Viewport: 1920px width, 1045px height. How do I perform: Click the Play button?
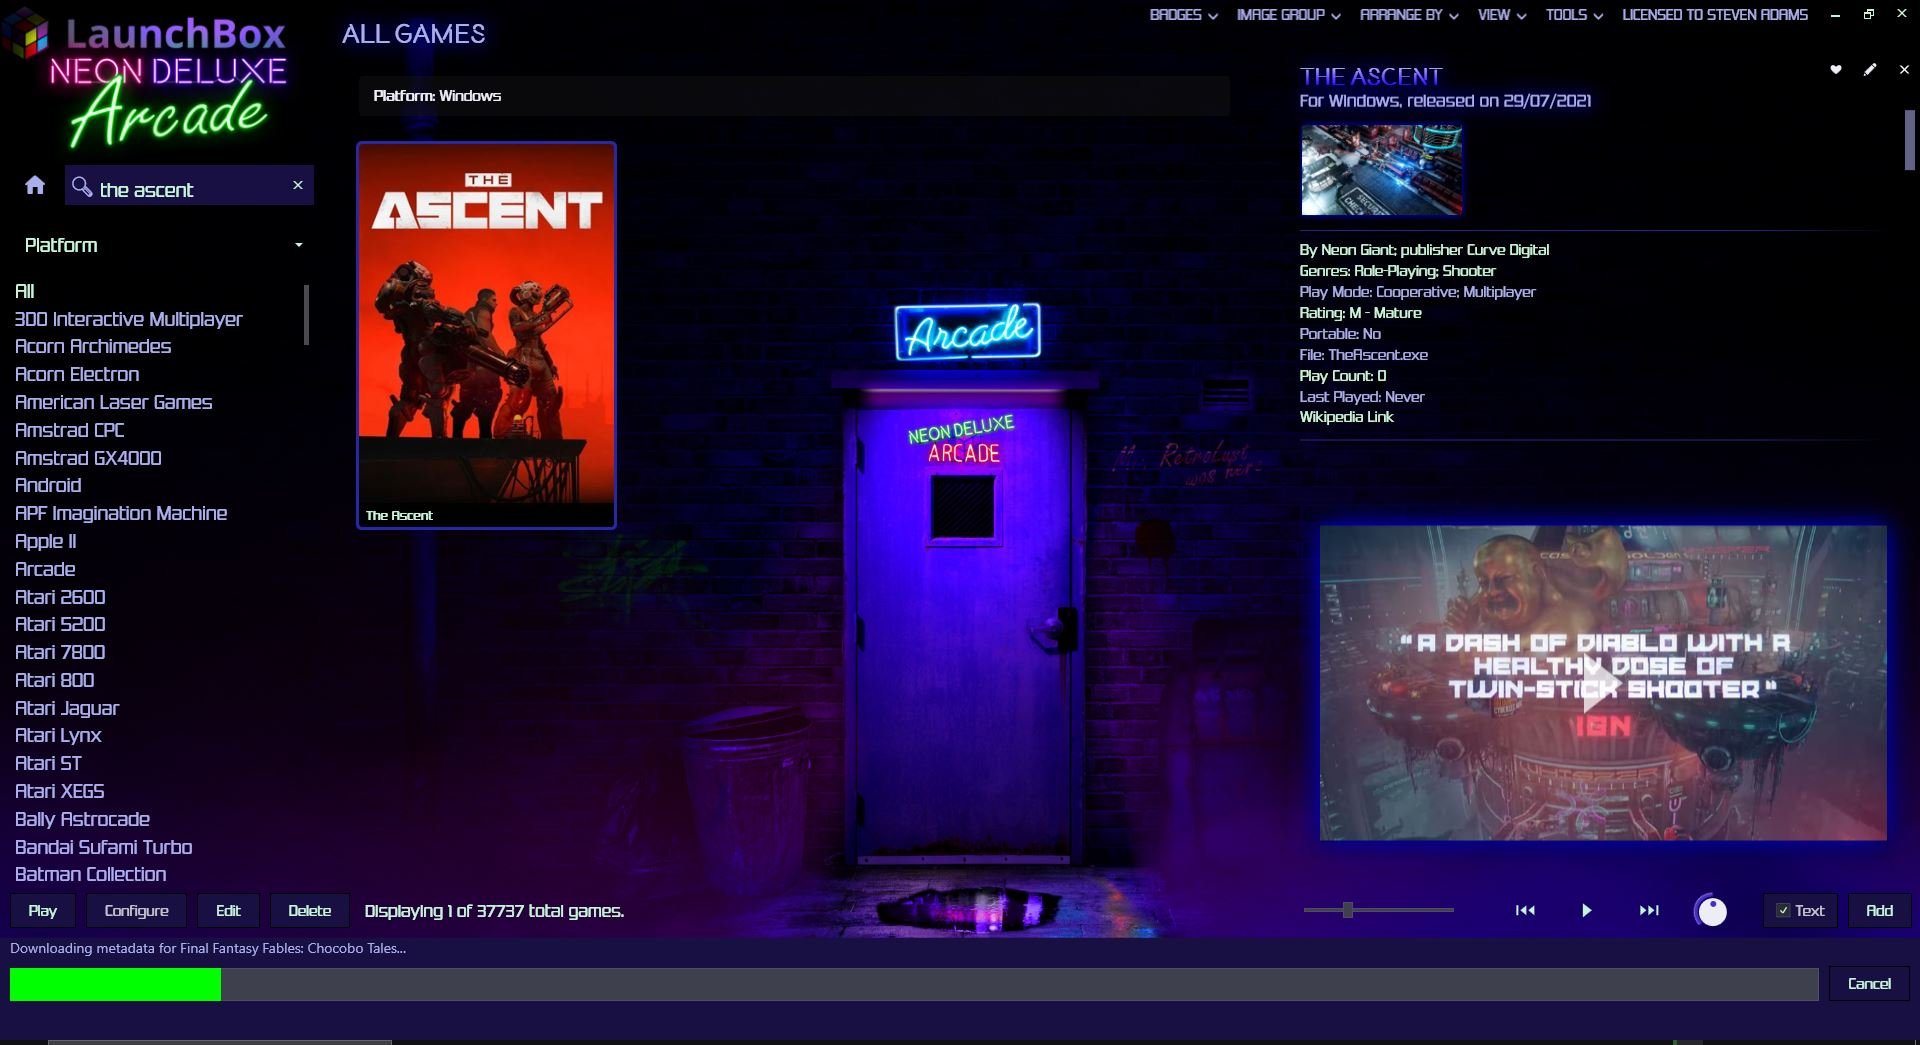42,911
